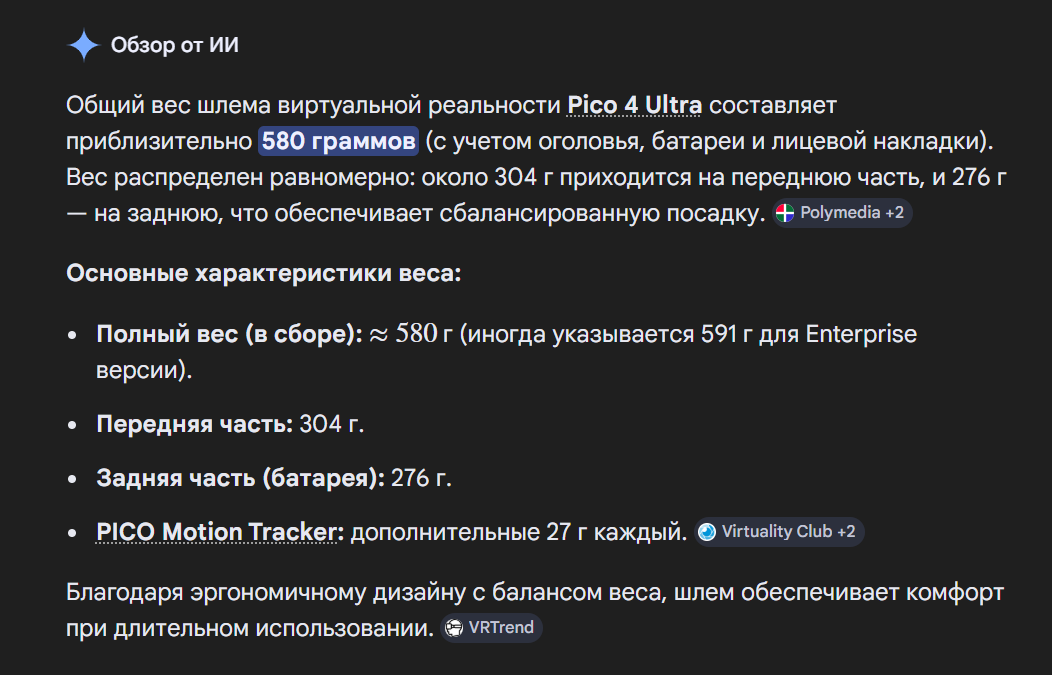1052x675 pixels.
Task: Expand the Polymedia +2 sources label
Action: [842, 213]
